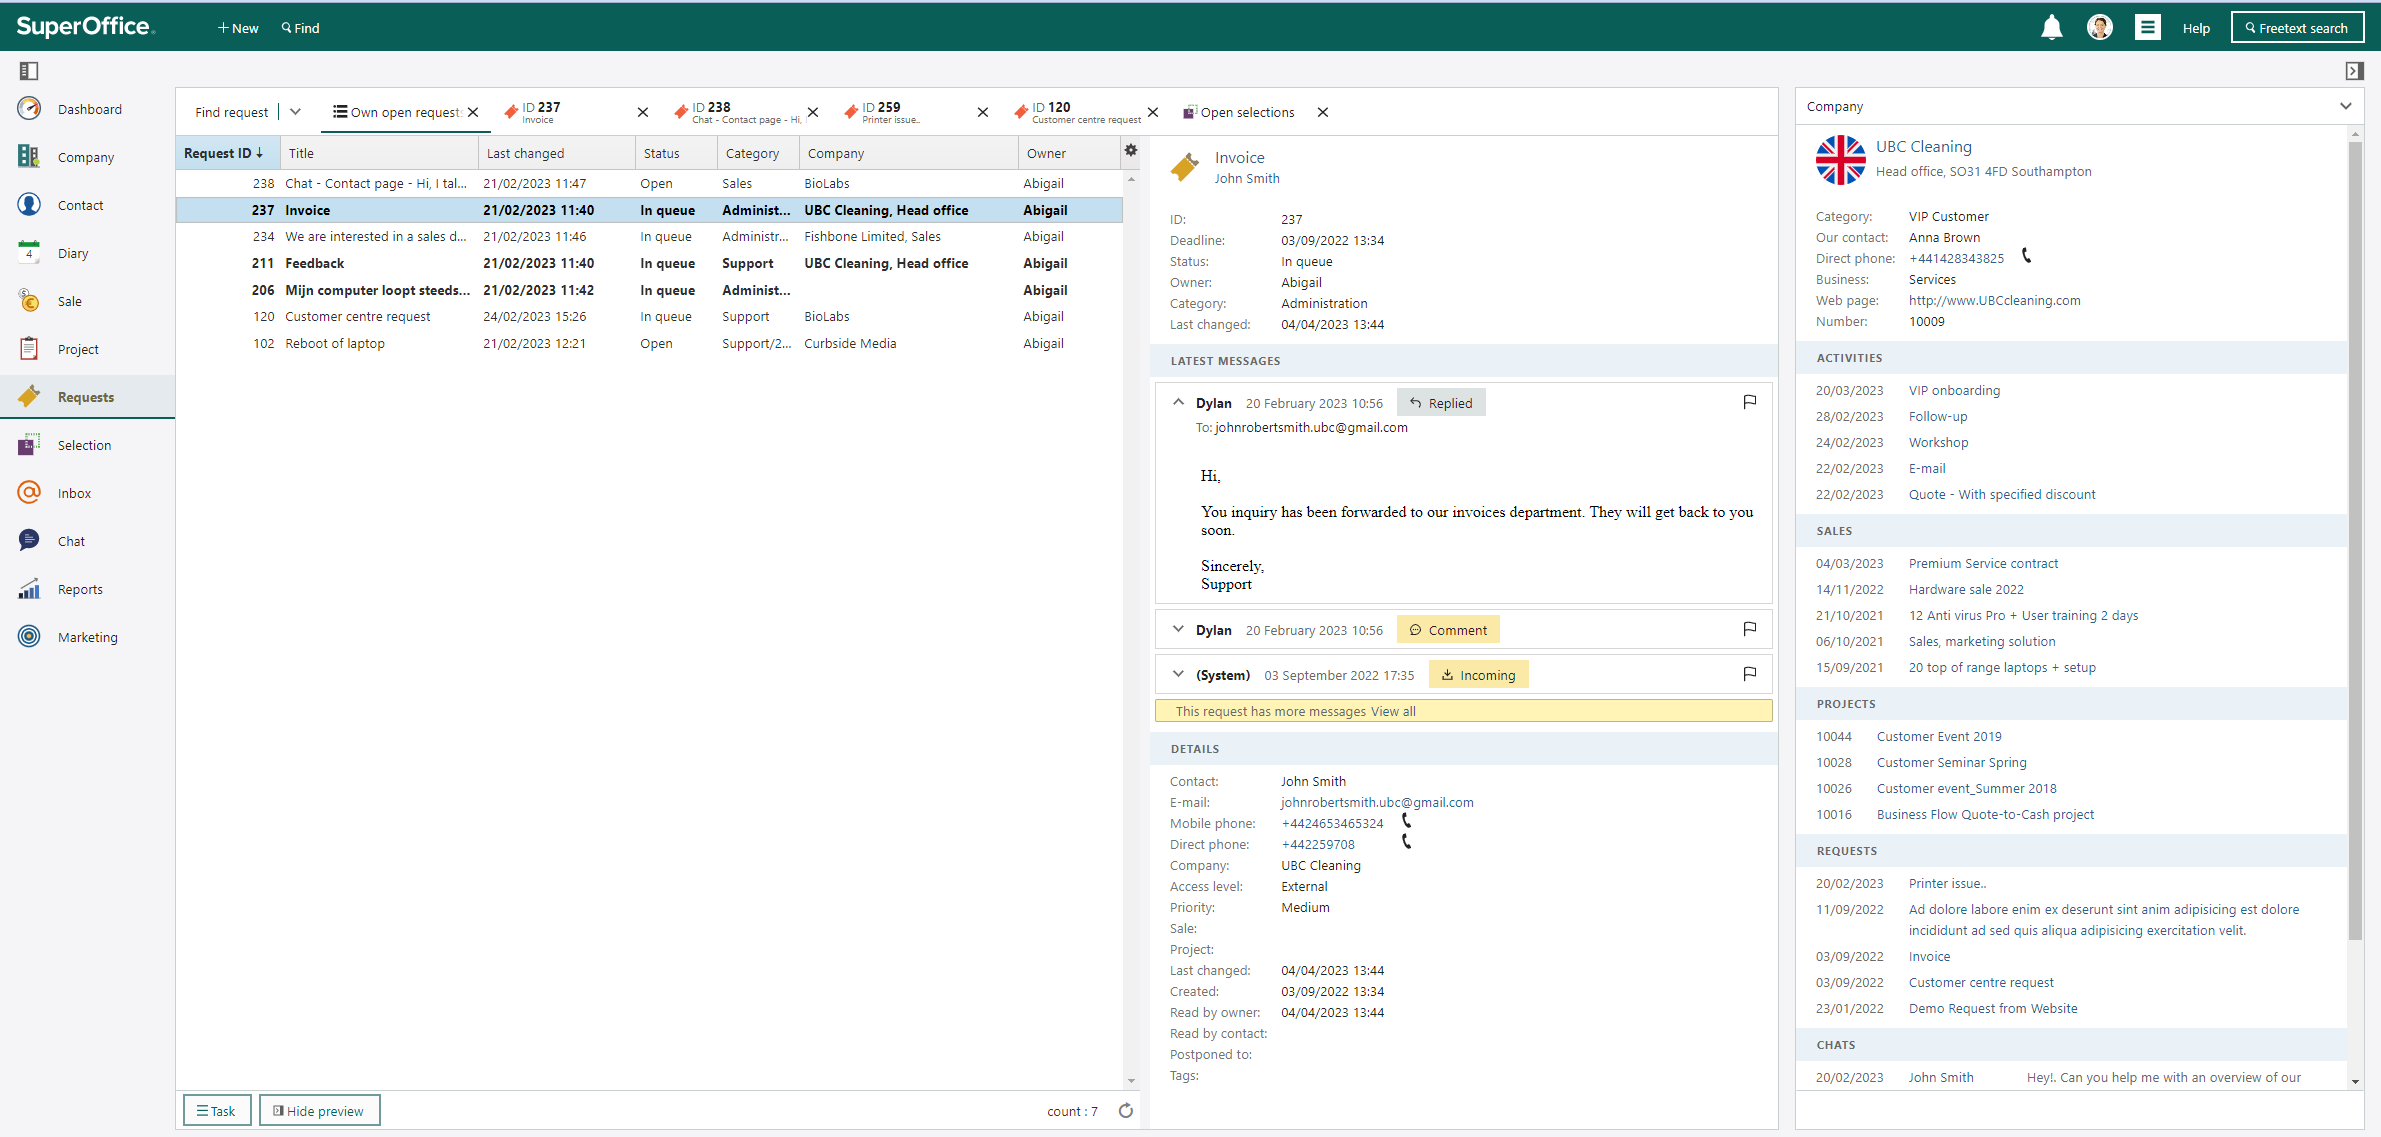Viewport: 2381px width, 1137px height.
Task: Select request 102 Reboot of laptop
Action: [650, 343]
